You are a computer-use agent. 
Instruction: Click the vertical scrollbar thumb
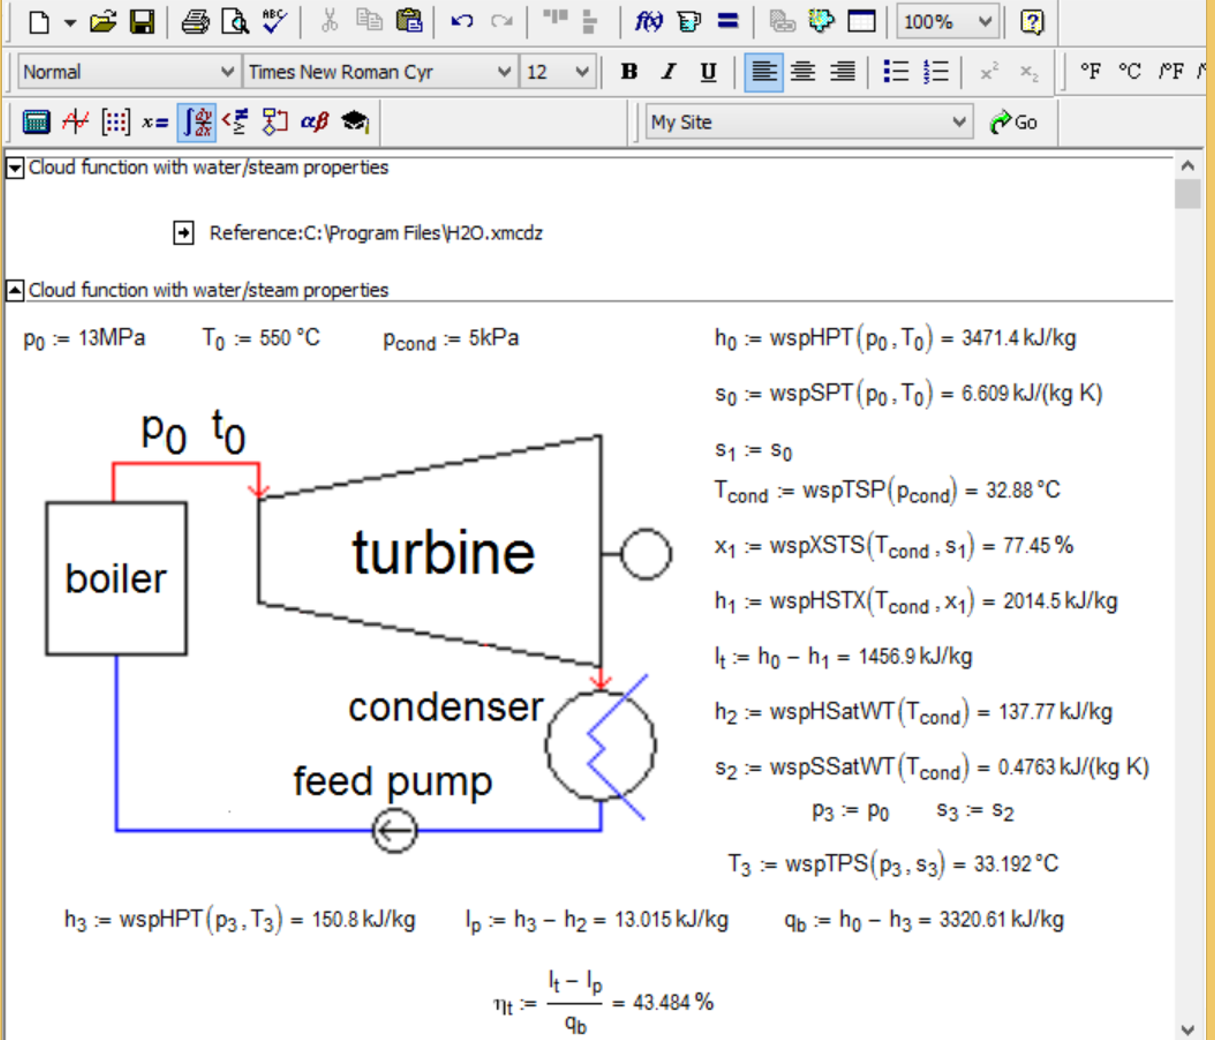click(1187, 194)
